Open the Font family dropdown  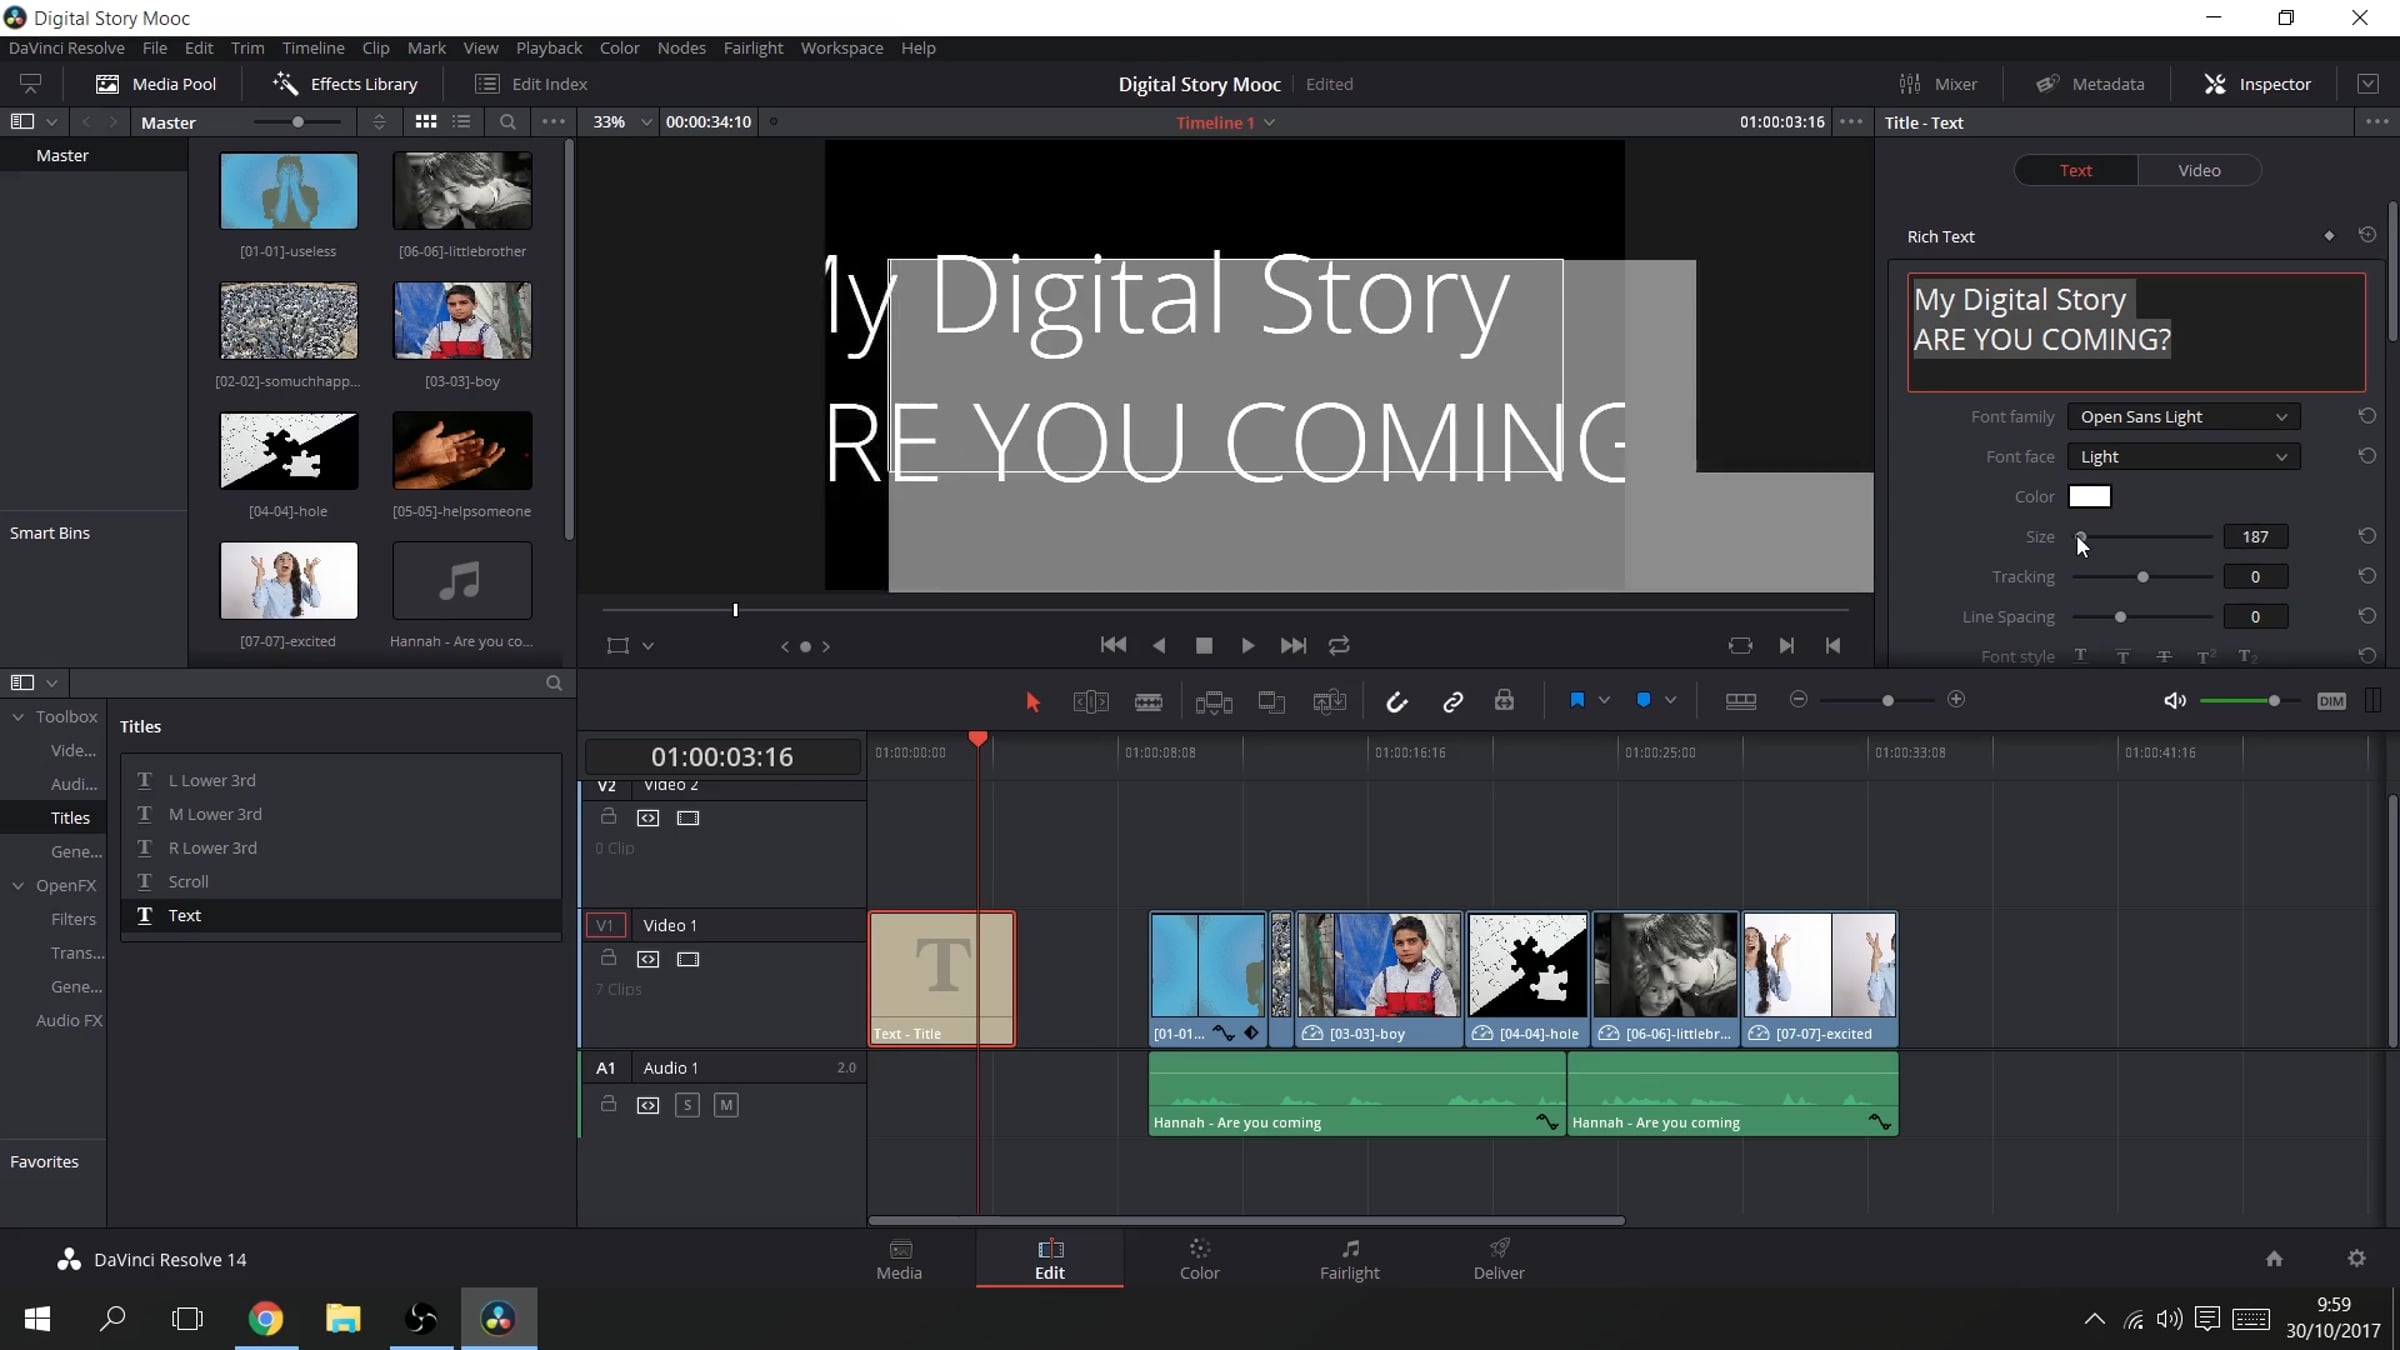(x=2183, y=417)
